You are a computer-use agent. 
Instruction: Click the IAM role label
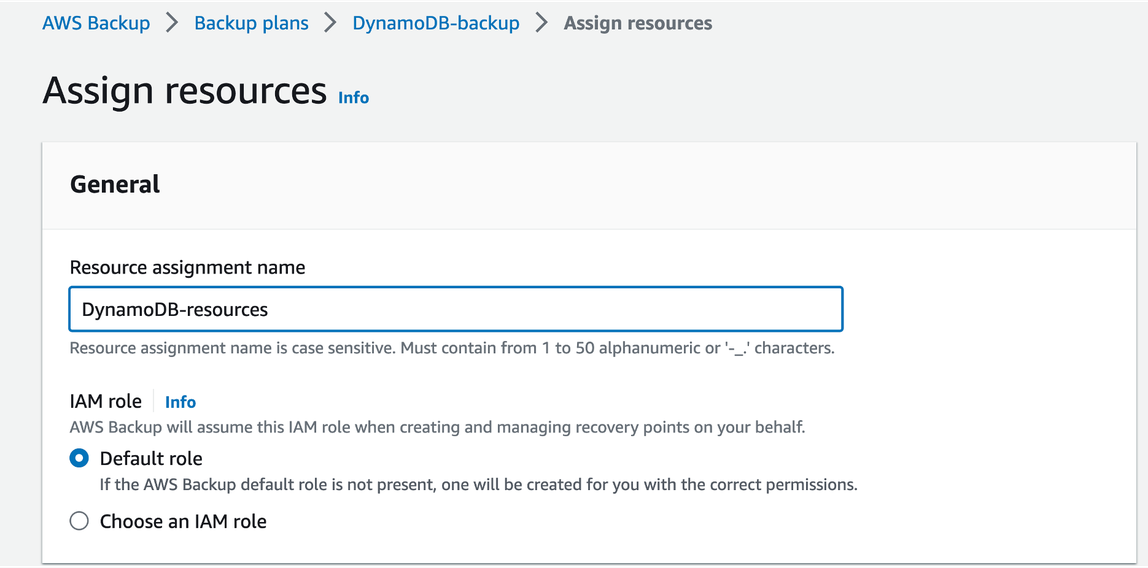coord(105,402)
